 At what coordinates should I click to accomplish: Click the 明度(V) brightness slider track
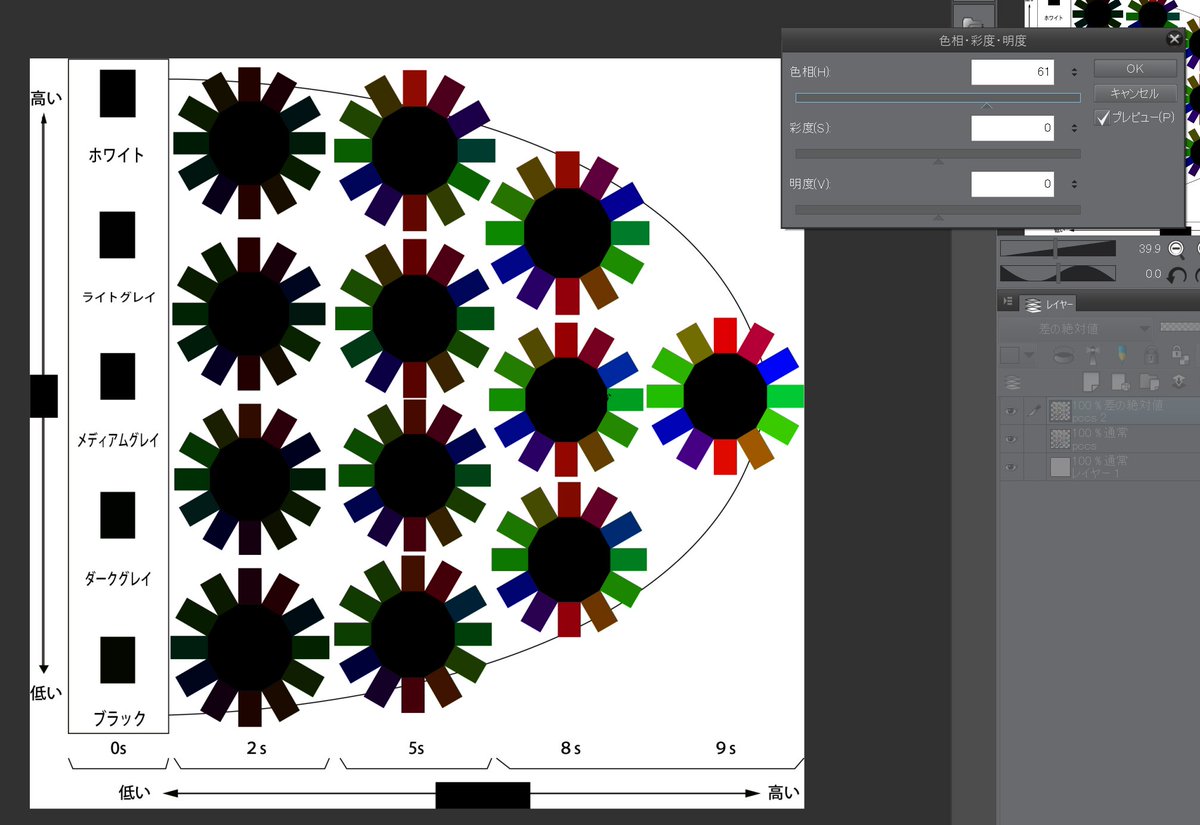pyautogui.click(x=938, y=210)
